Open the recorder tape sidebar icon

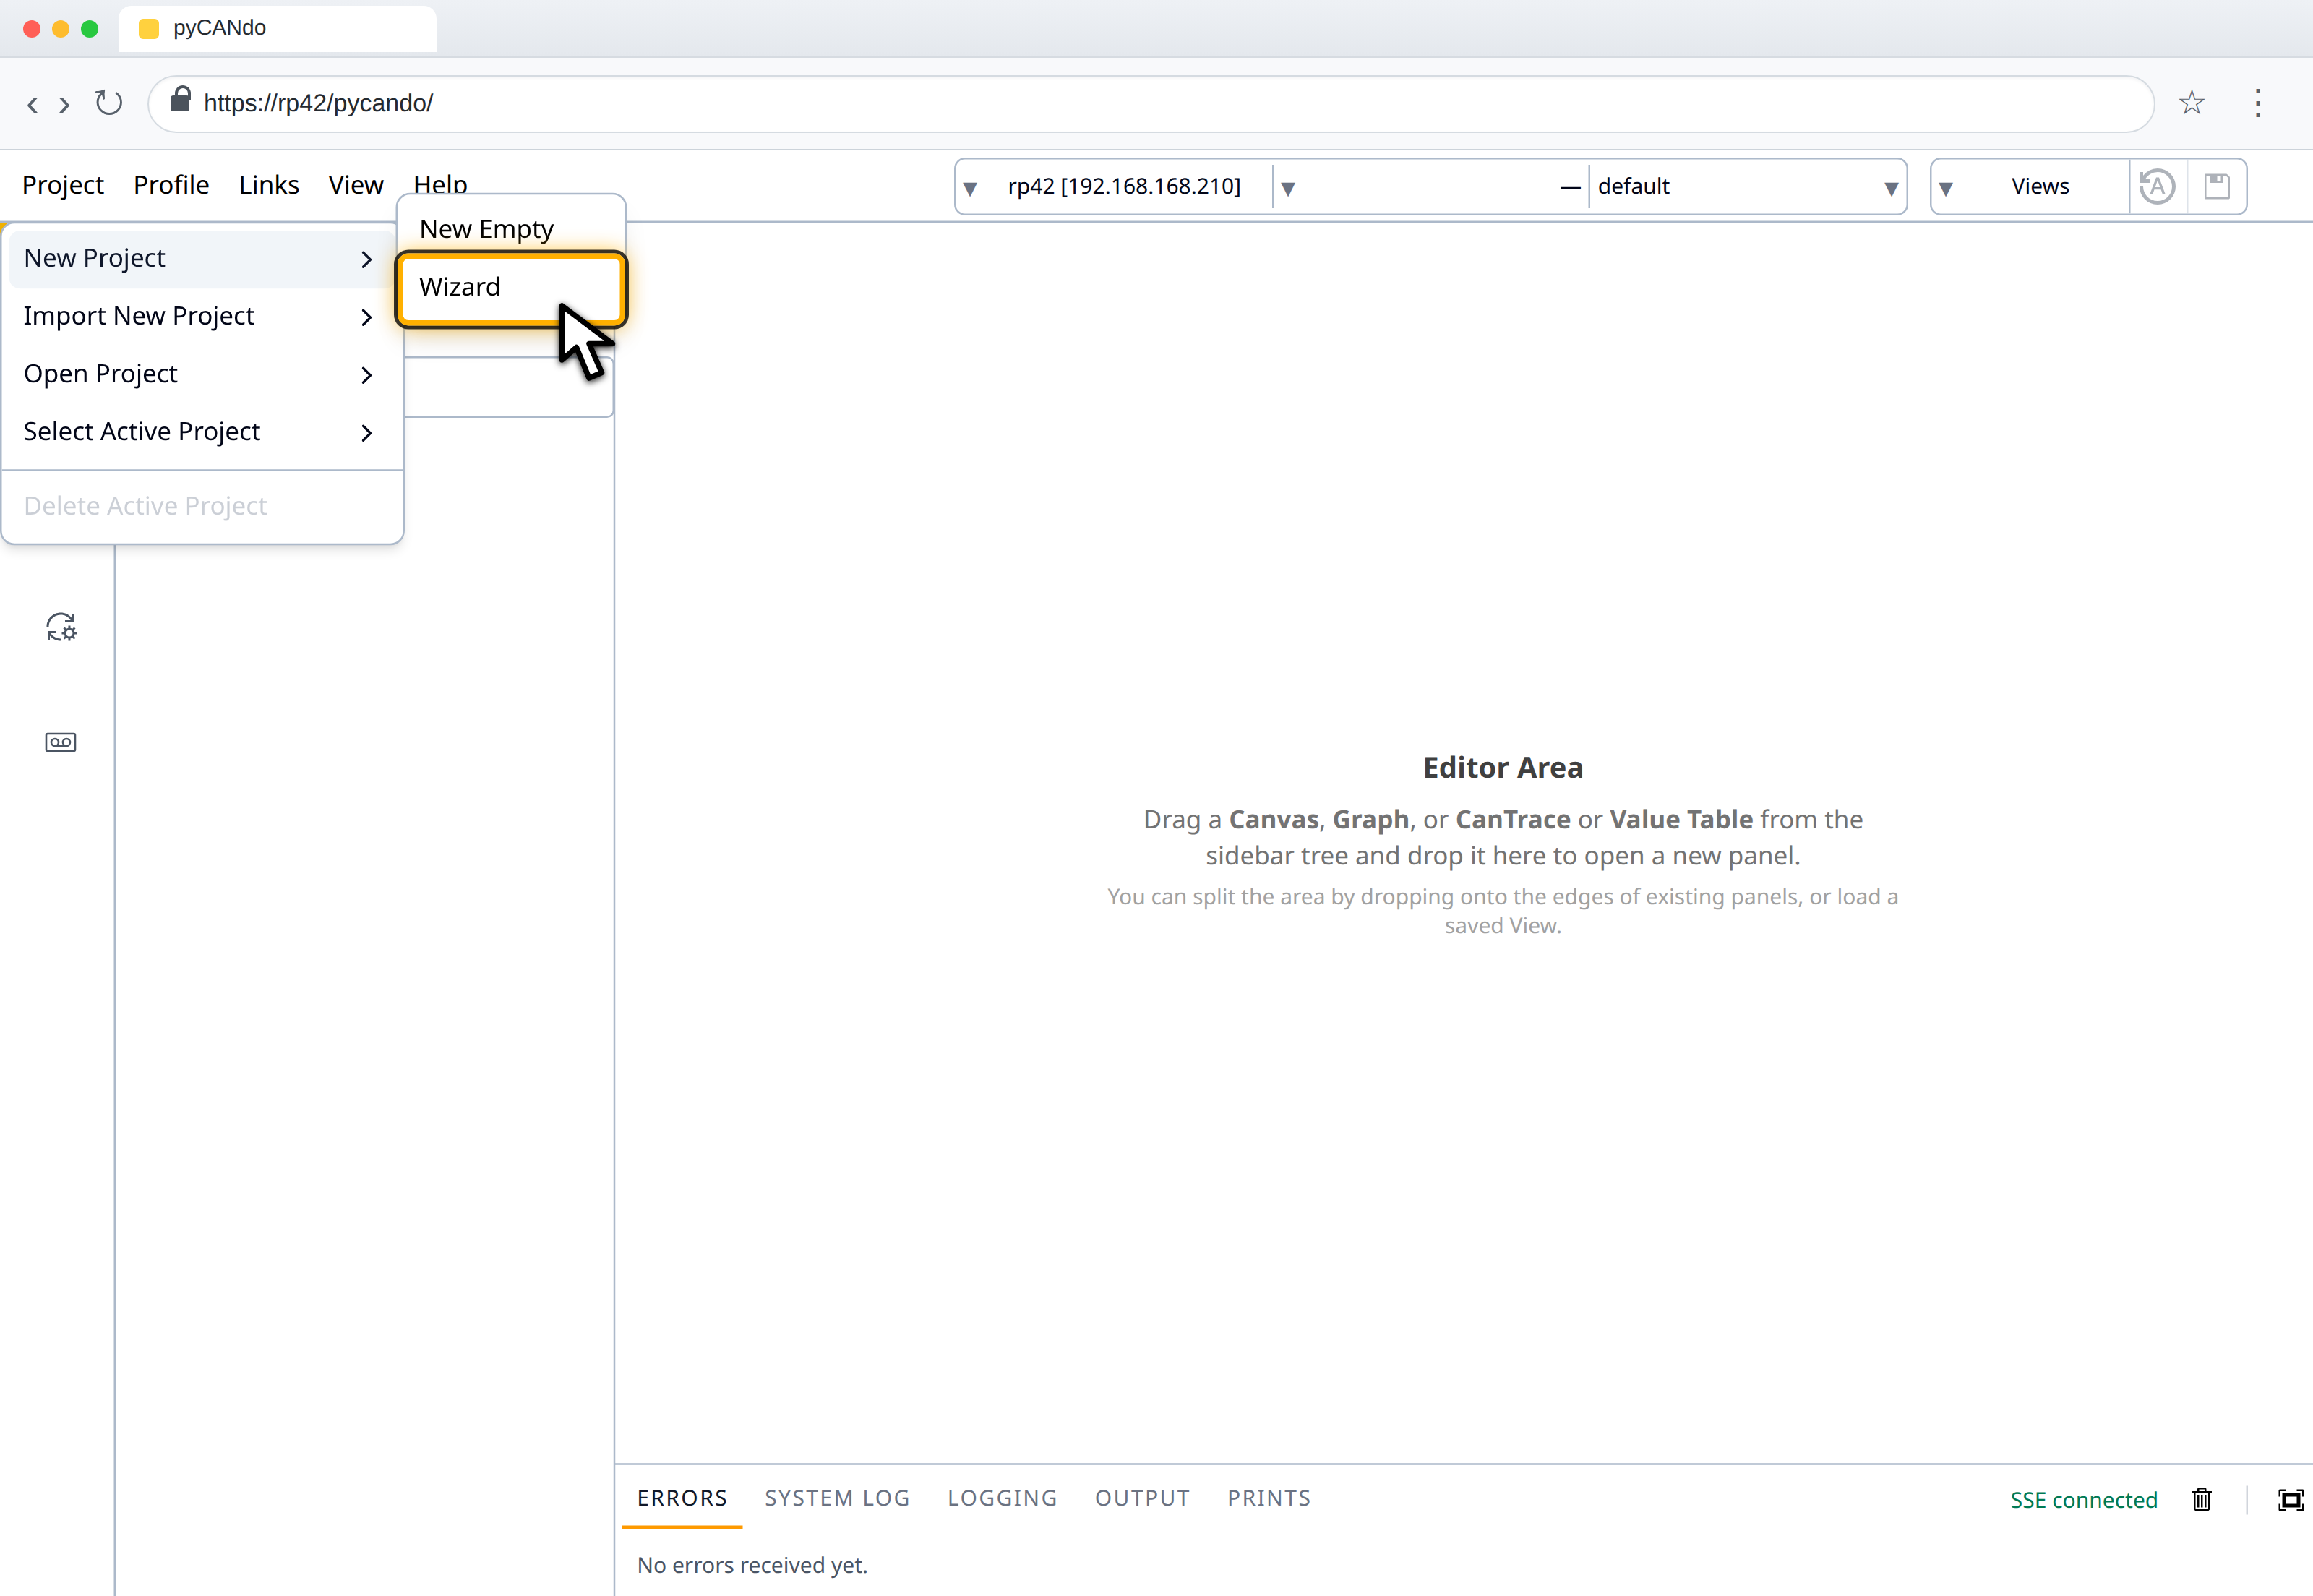point(61,742)
